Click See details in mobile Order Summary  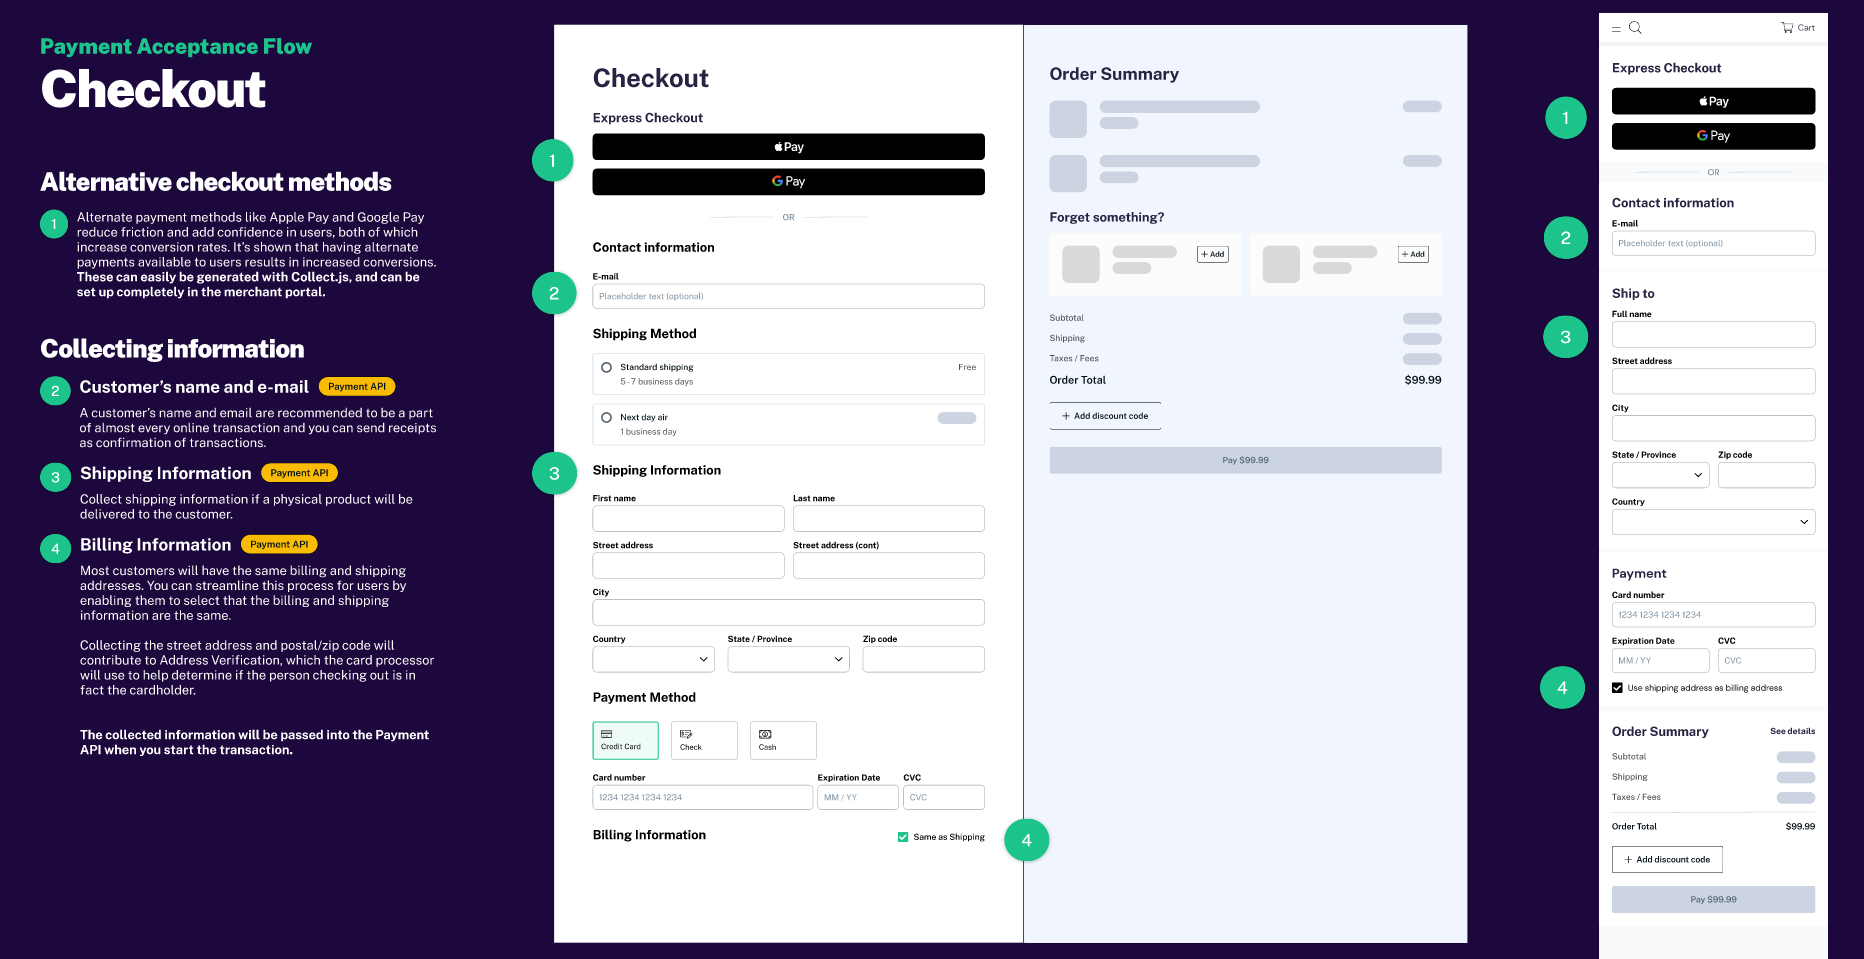(1792, 731)
